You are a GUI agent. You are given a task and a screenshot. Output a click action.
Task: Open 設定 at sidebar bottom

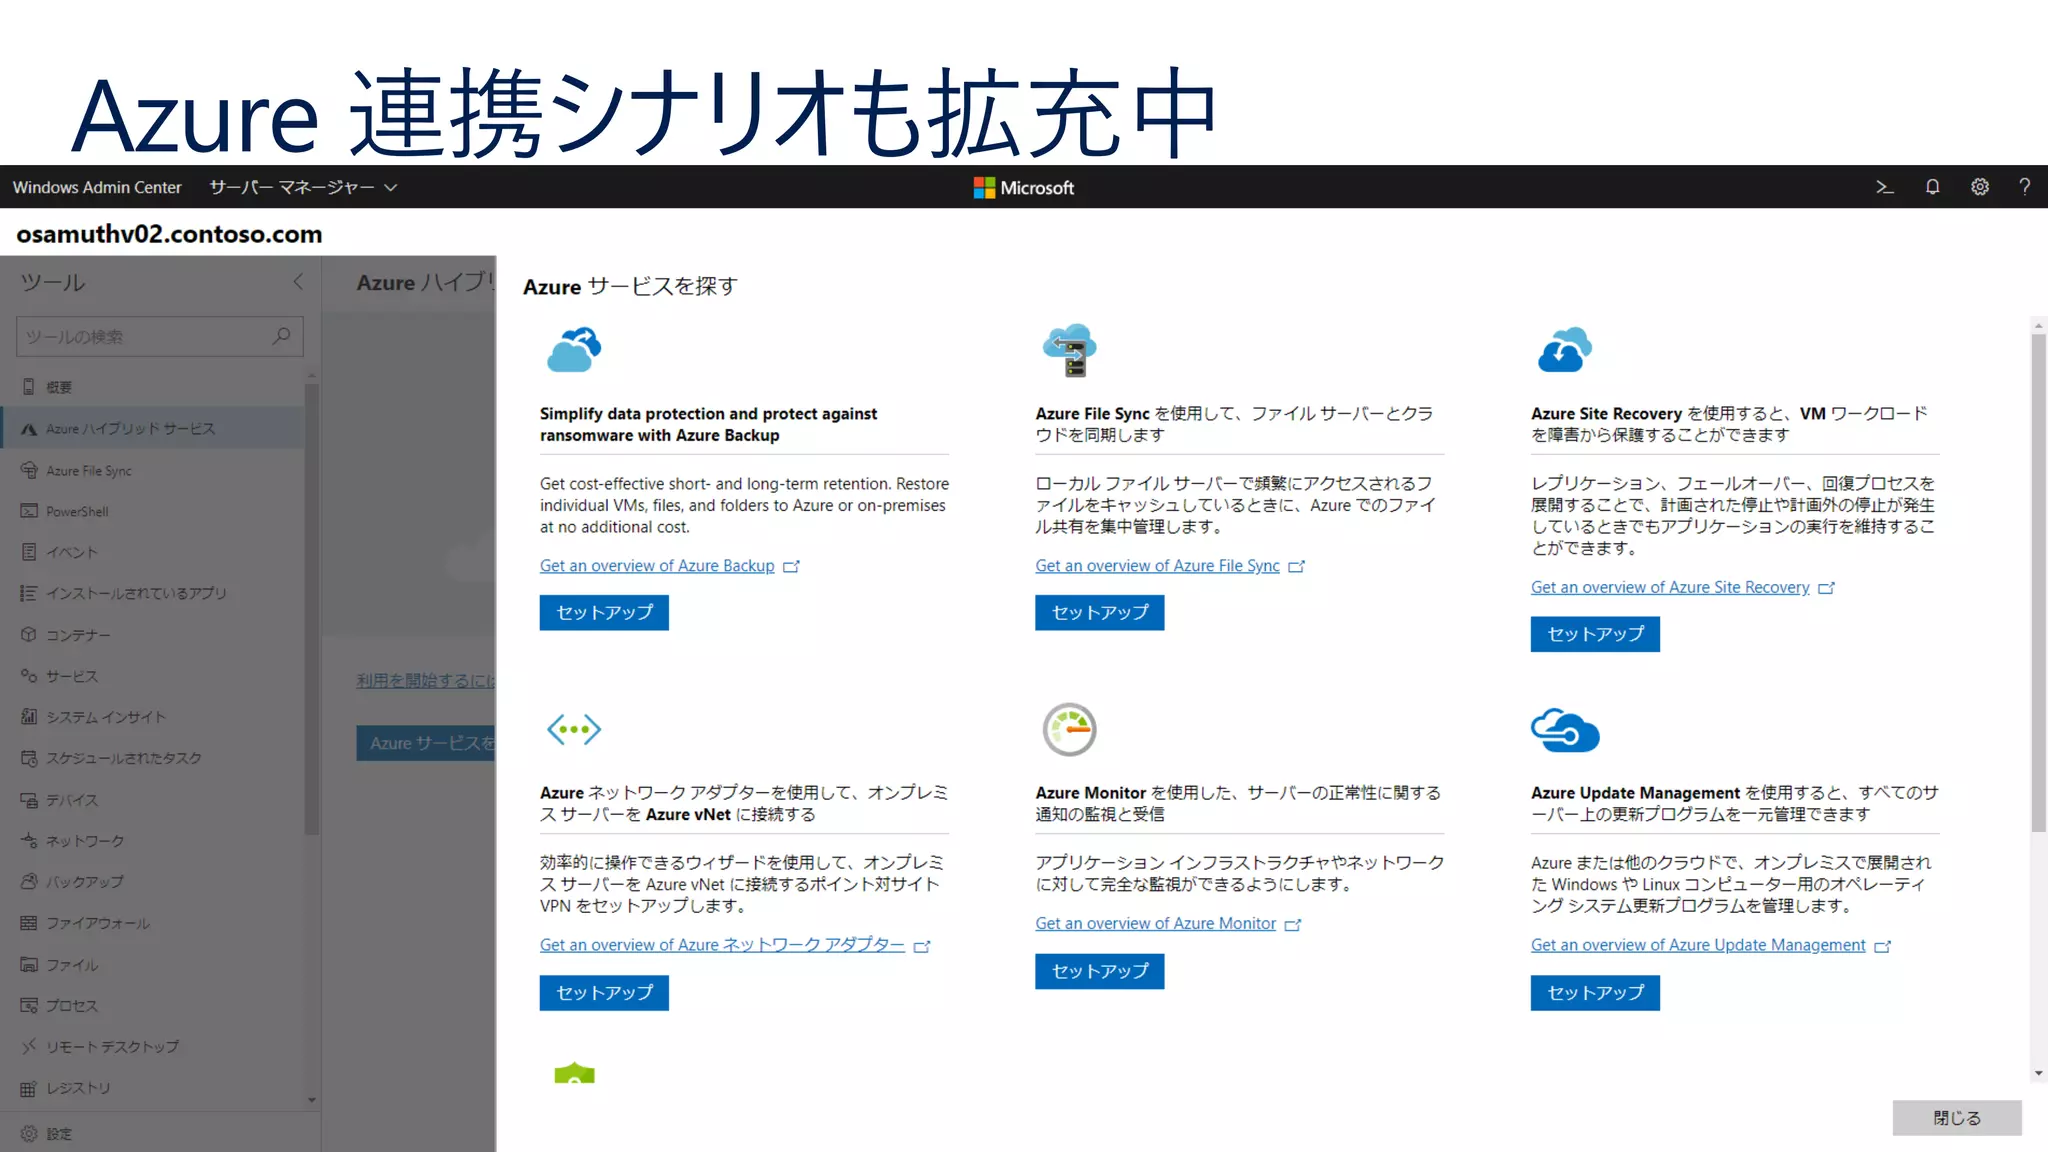pos(160,1134)
